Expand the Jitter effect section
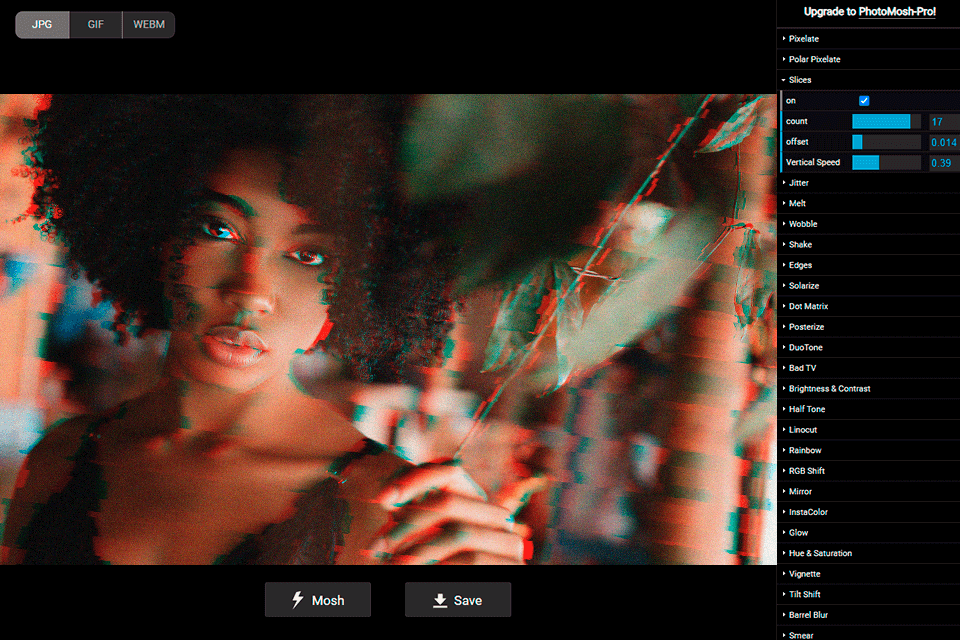Viewport: 960px width, 640px height. [x=868, y=183]
